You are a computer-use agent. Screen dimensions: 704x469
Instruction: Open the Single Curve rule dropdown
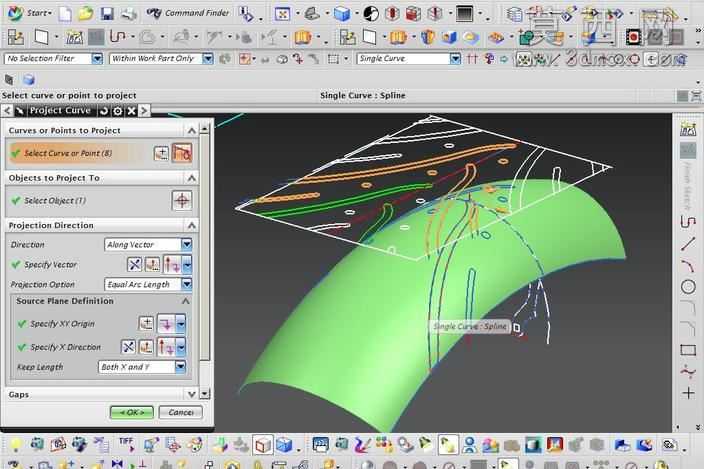[455, 58]
